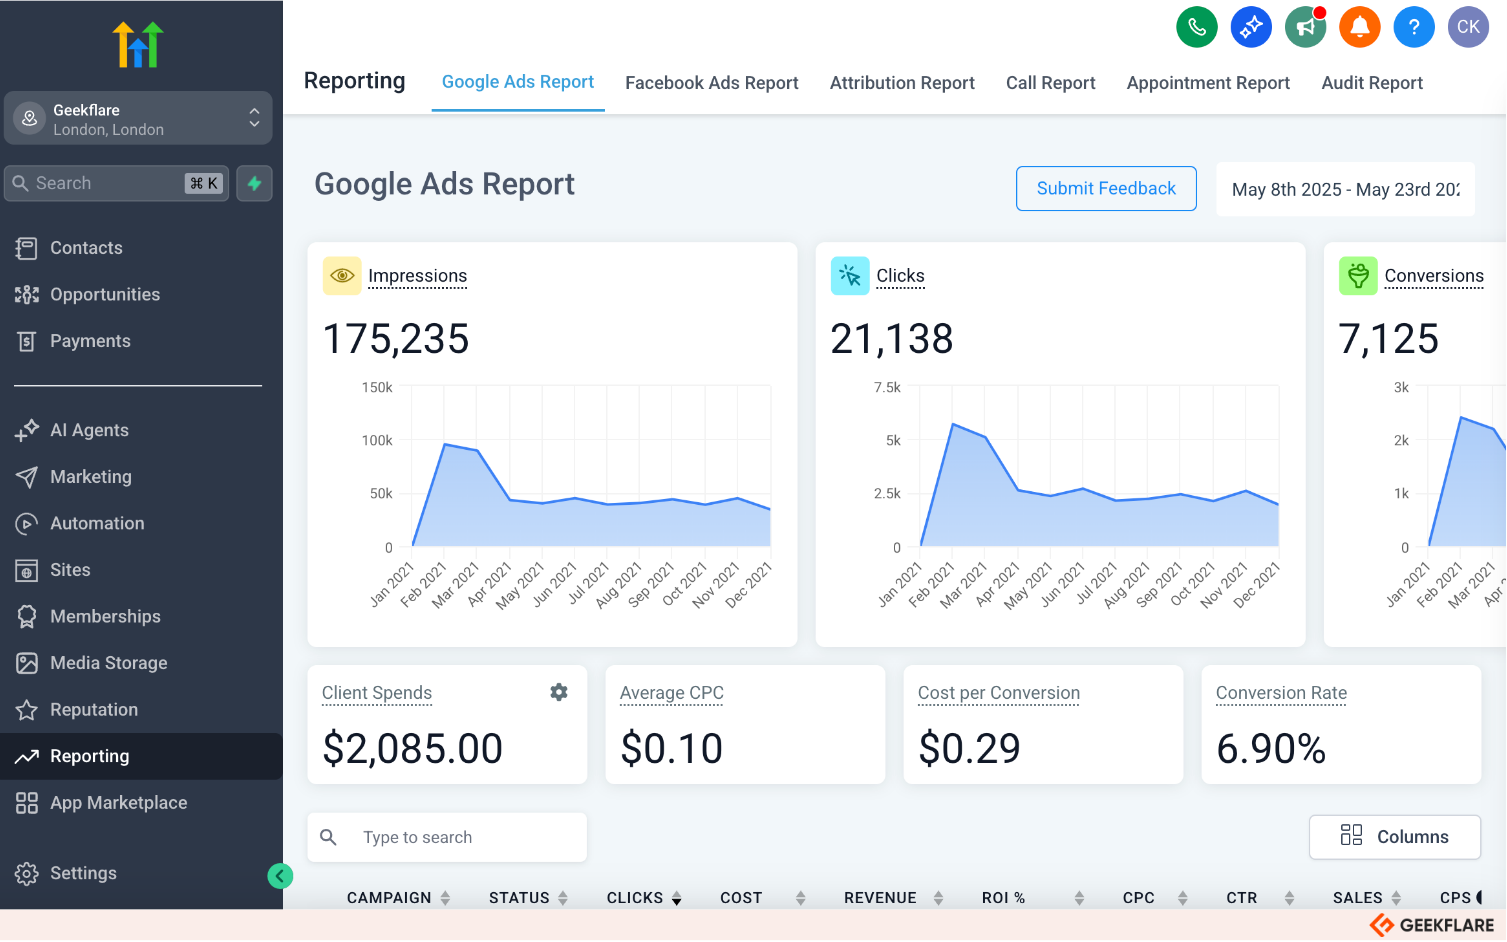Viewport: 1507px width, 942px height.
Task: Click the Conversions funnel icon
Action: point(1358,276)
